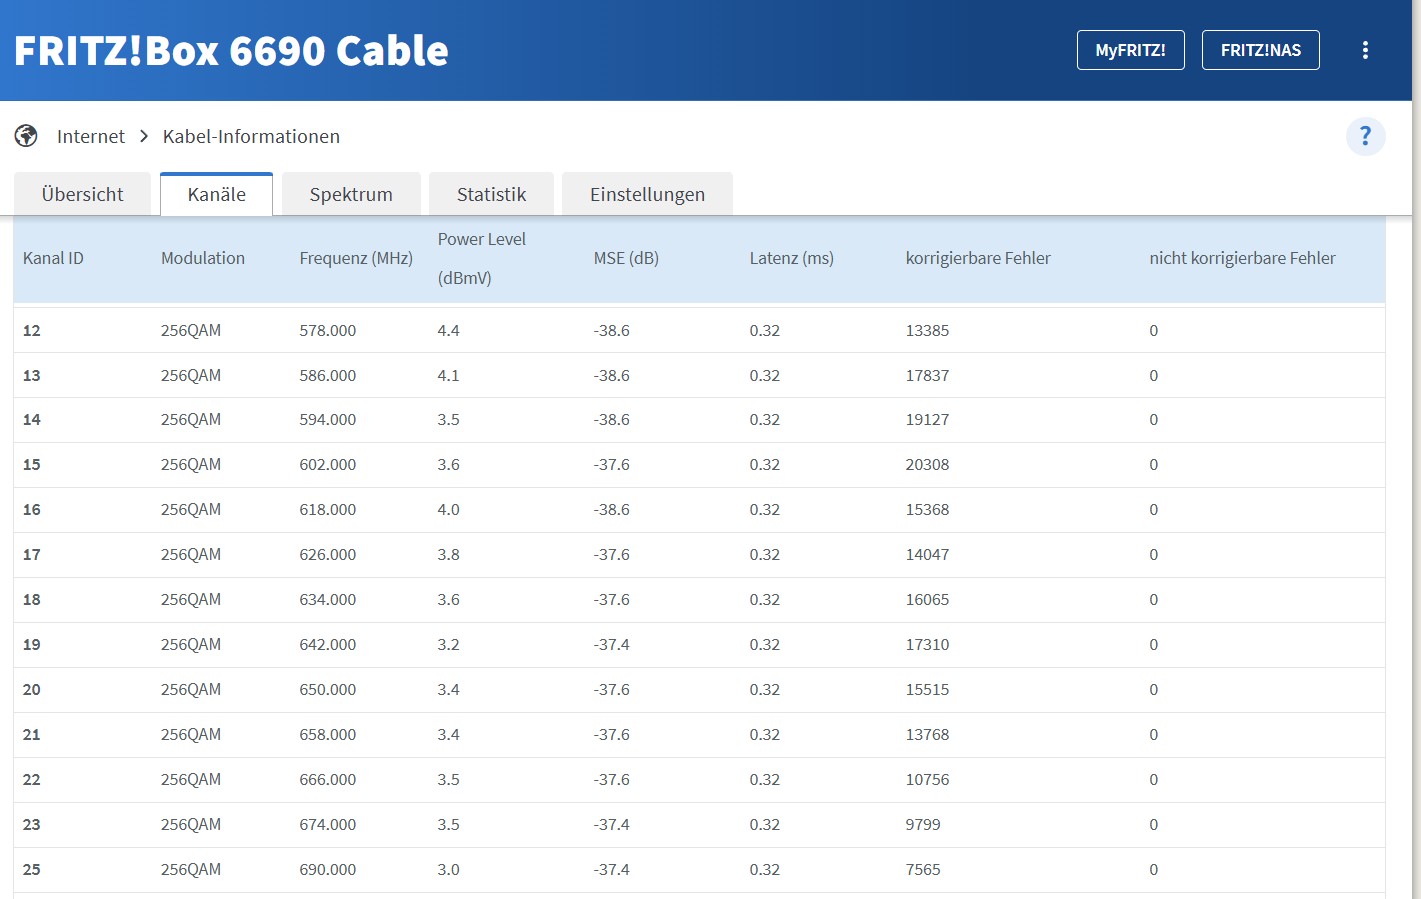Viewport: 1421px width, 899px height.
Task: Click correctable errors value 16065
Action: [927, 600]
